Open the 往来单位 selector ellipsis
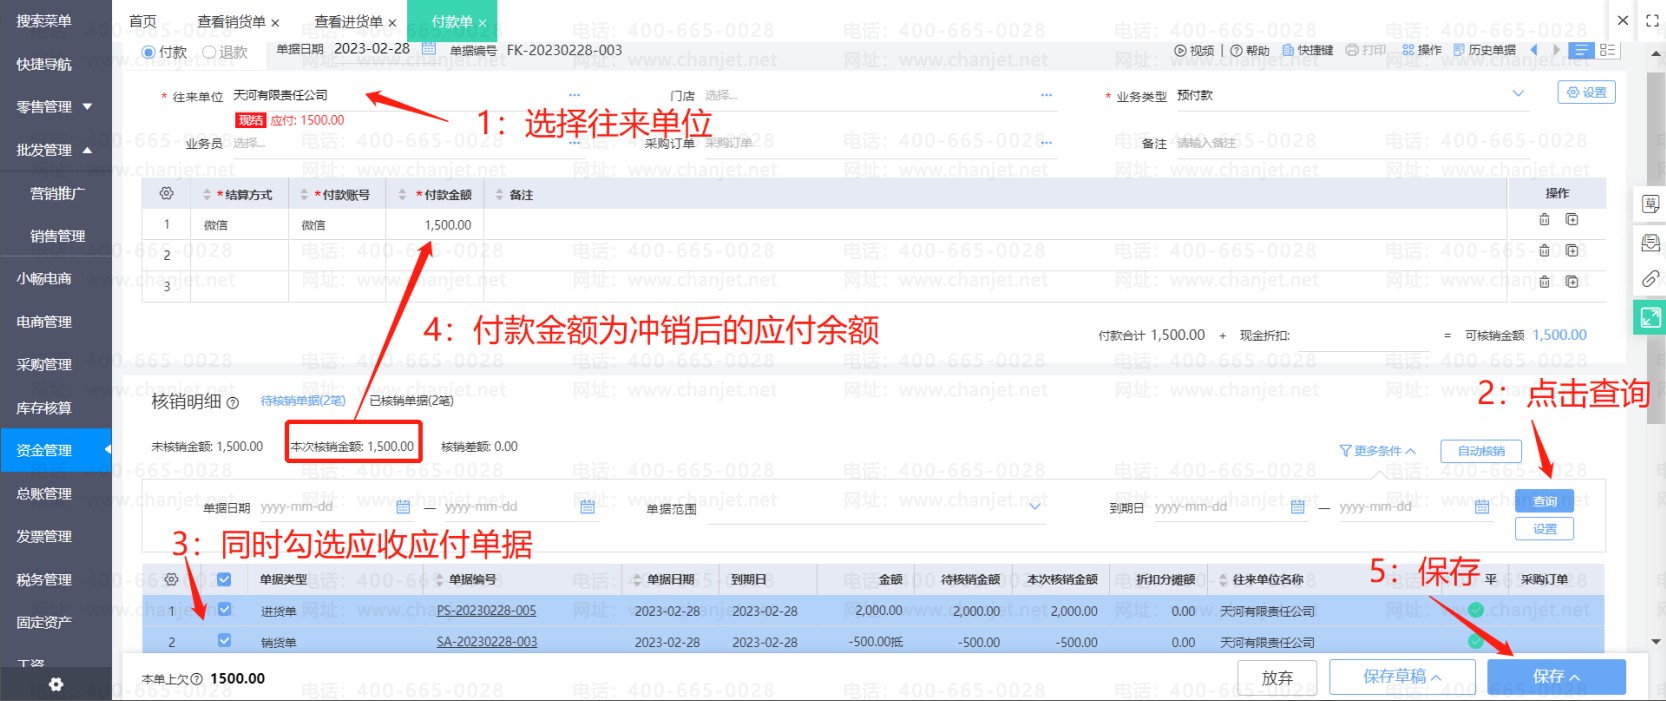 574,95
